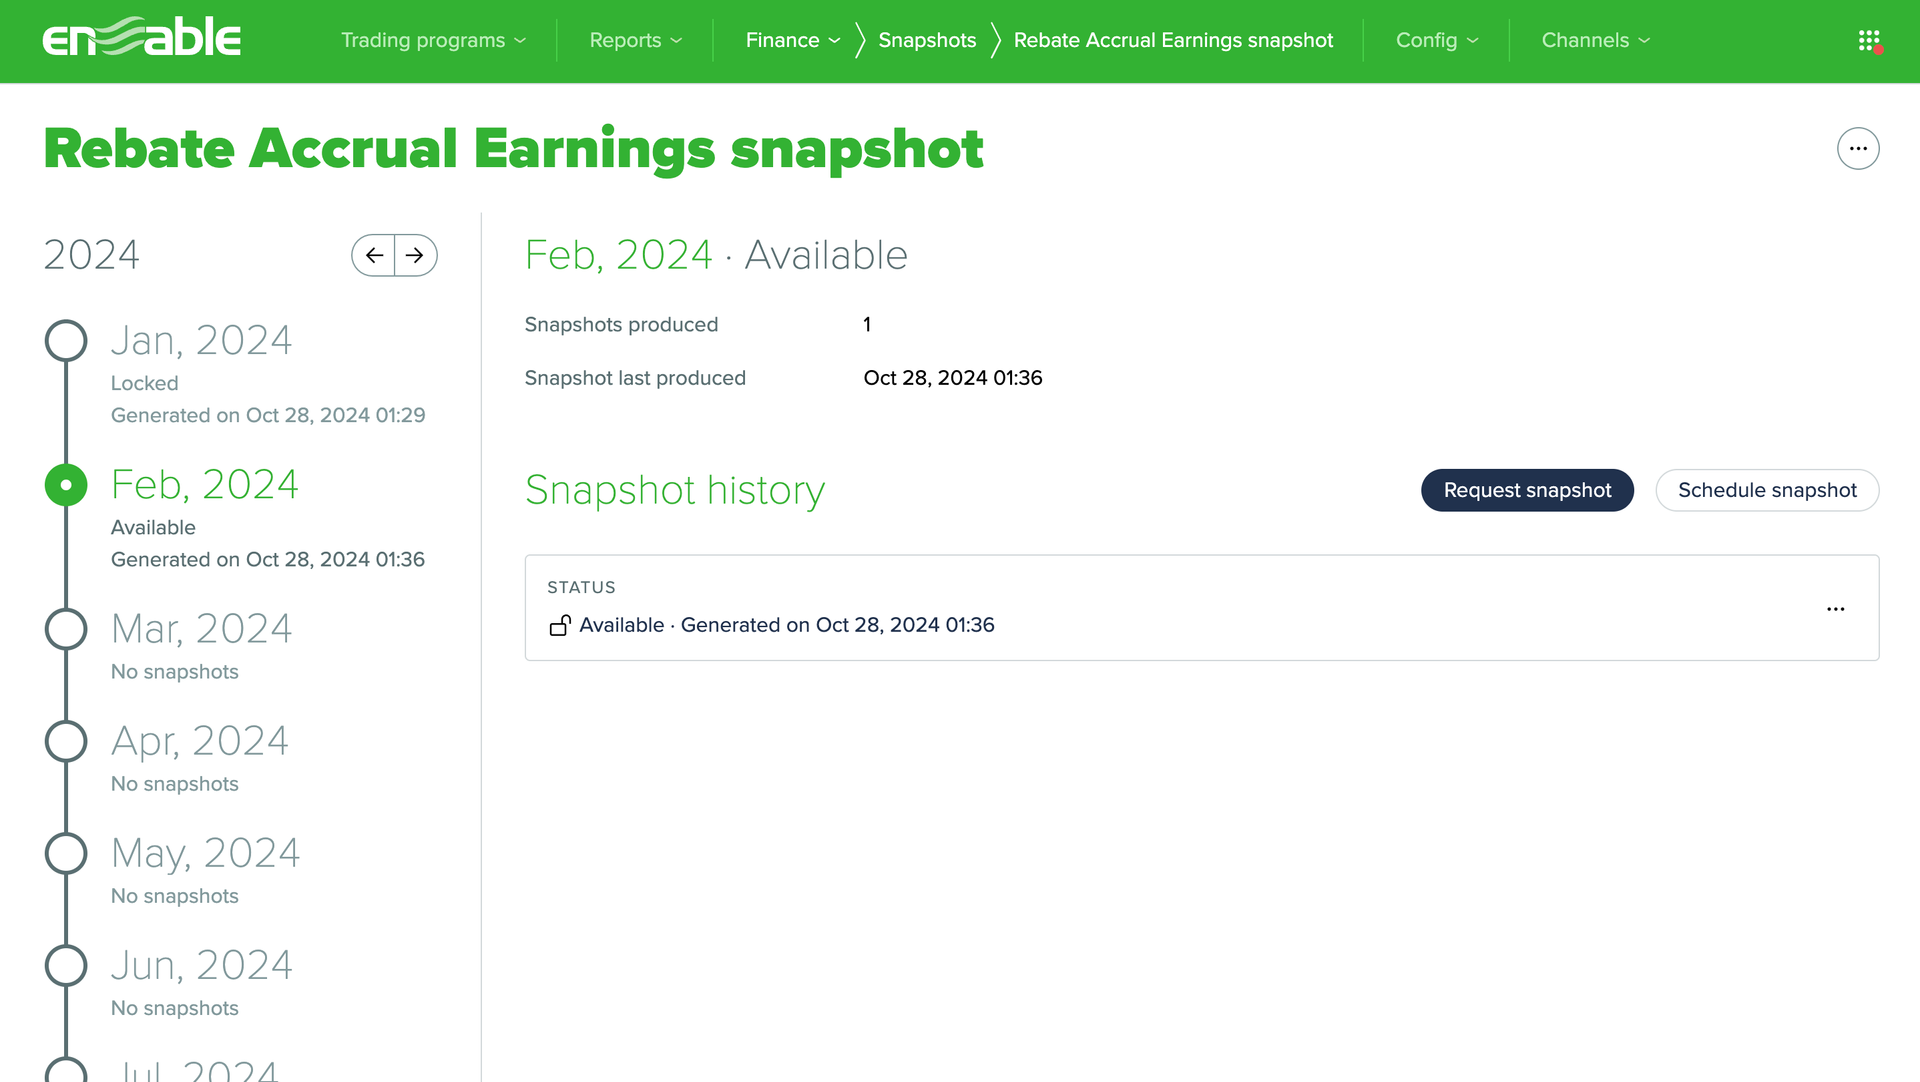Go to next year with right arrow
Viewport: 1920px width, 1082px height.
pyautogui.click(x=416, y=255)
